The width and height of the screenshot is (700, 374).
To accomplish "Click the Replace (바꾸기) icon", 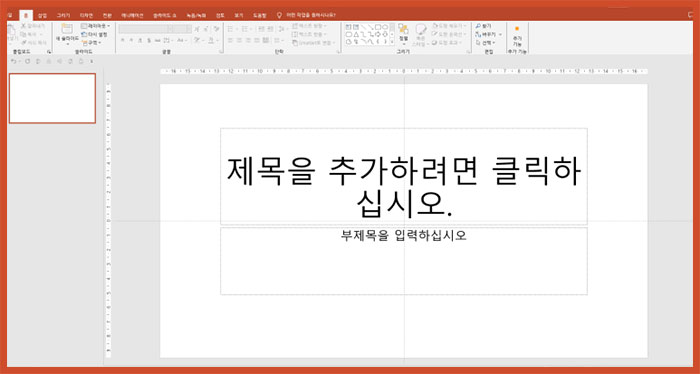I will click(478, 34).
